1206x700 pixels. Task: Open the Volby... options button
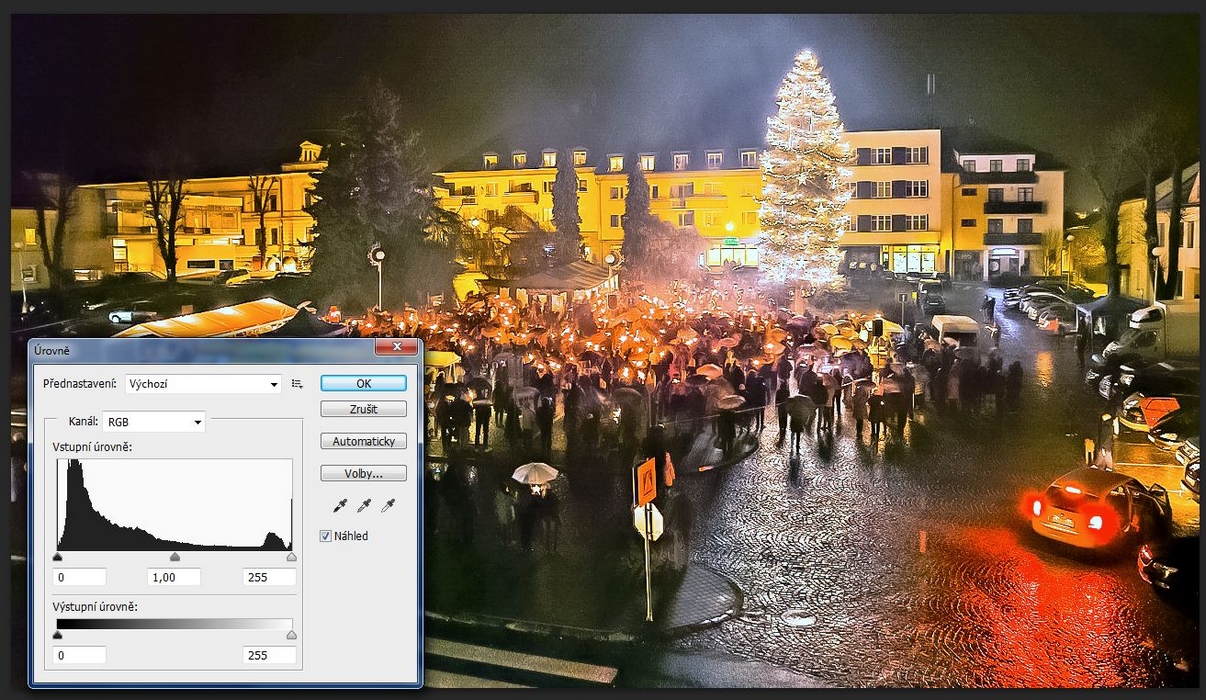(363, 473)
